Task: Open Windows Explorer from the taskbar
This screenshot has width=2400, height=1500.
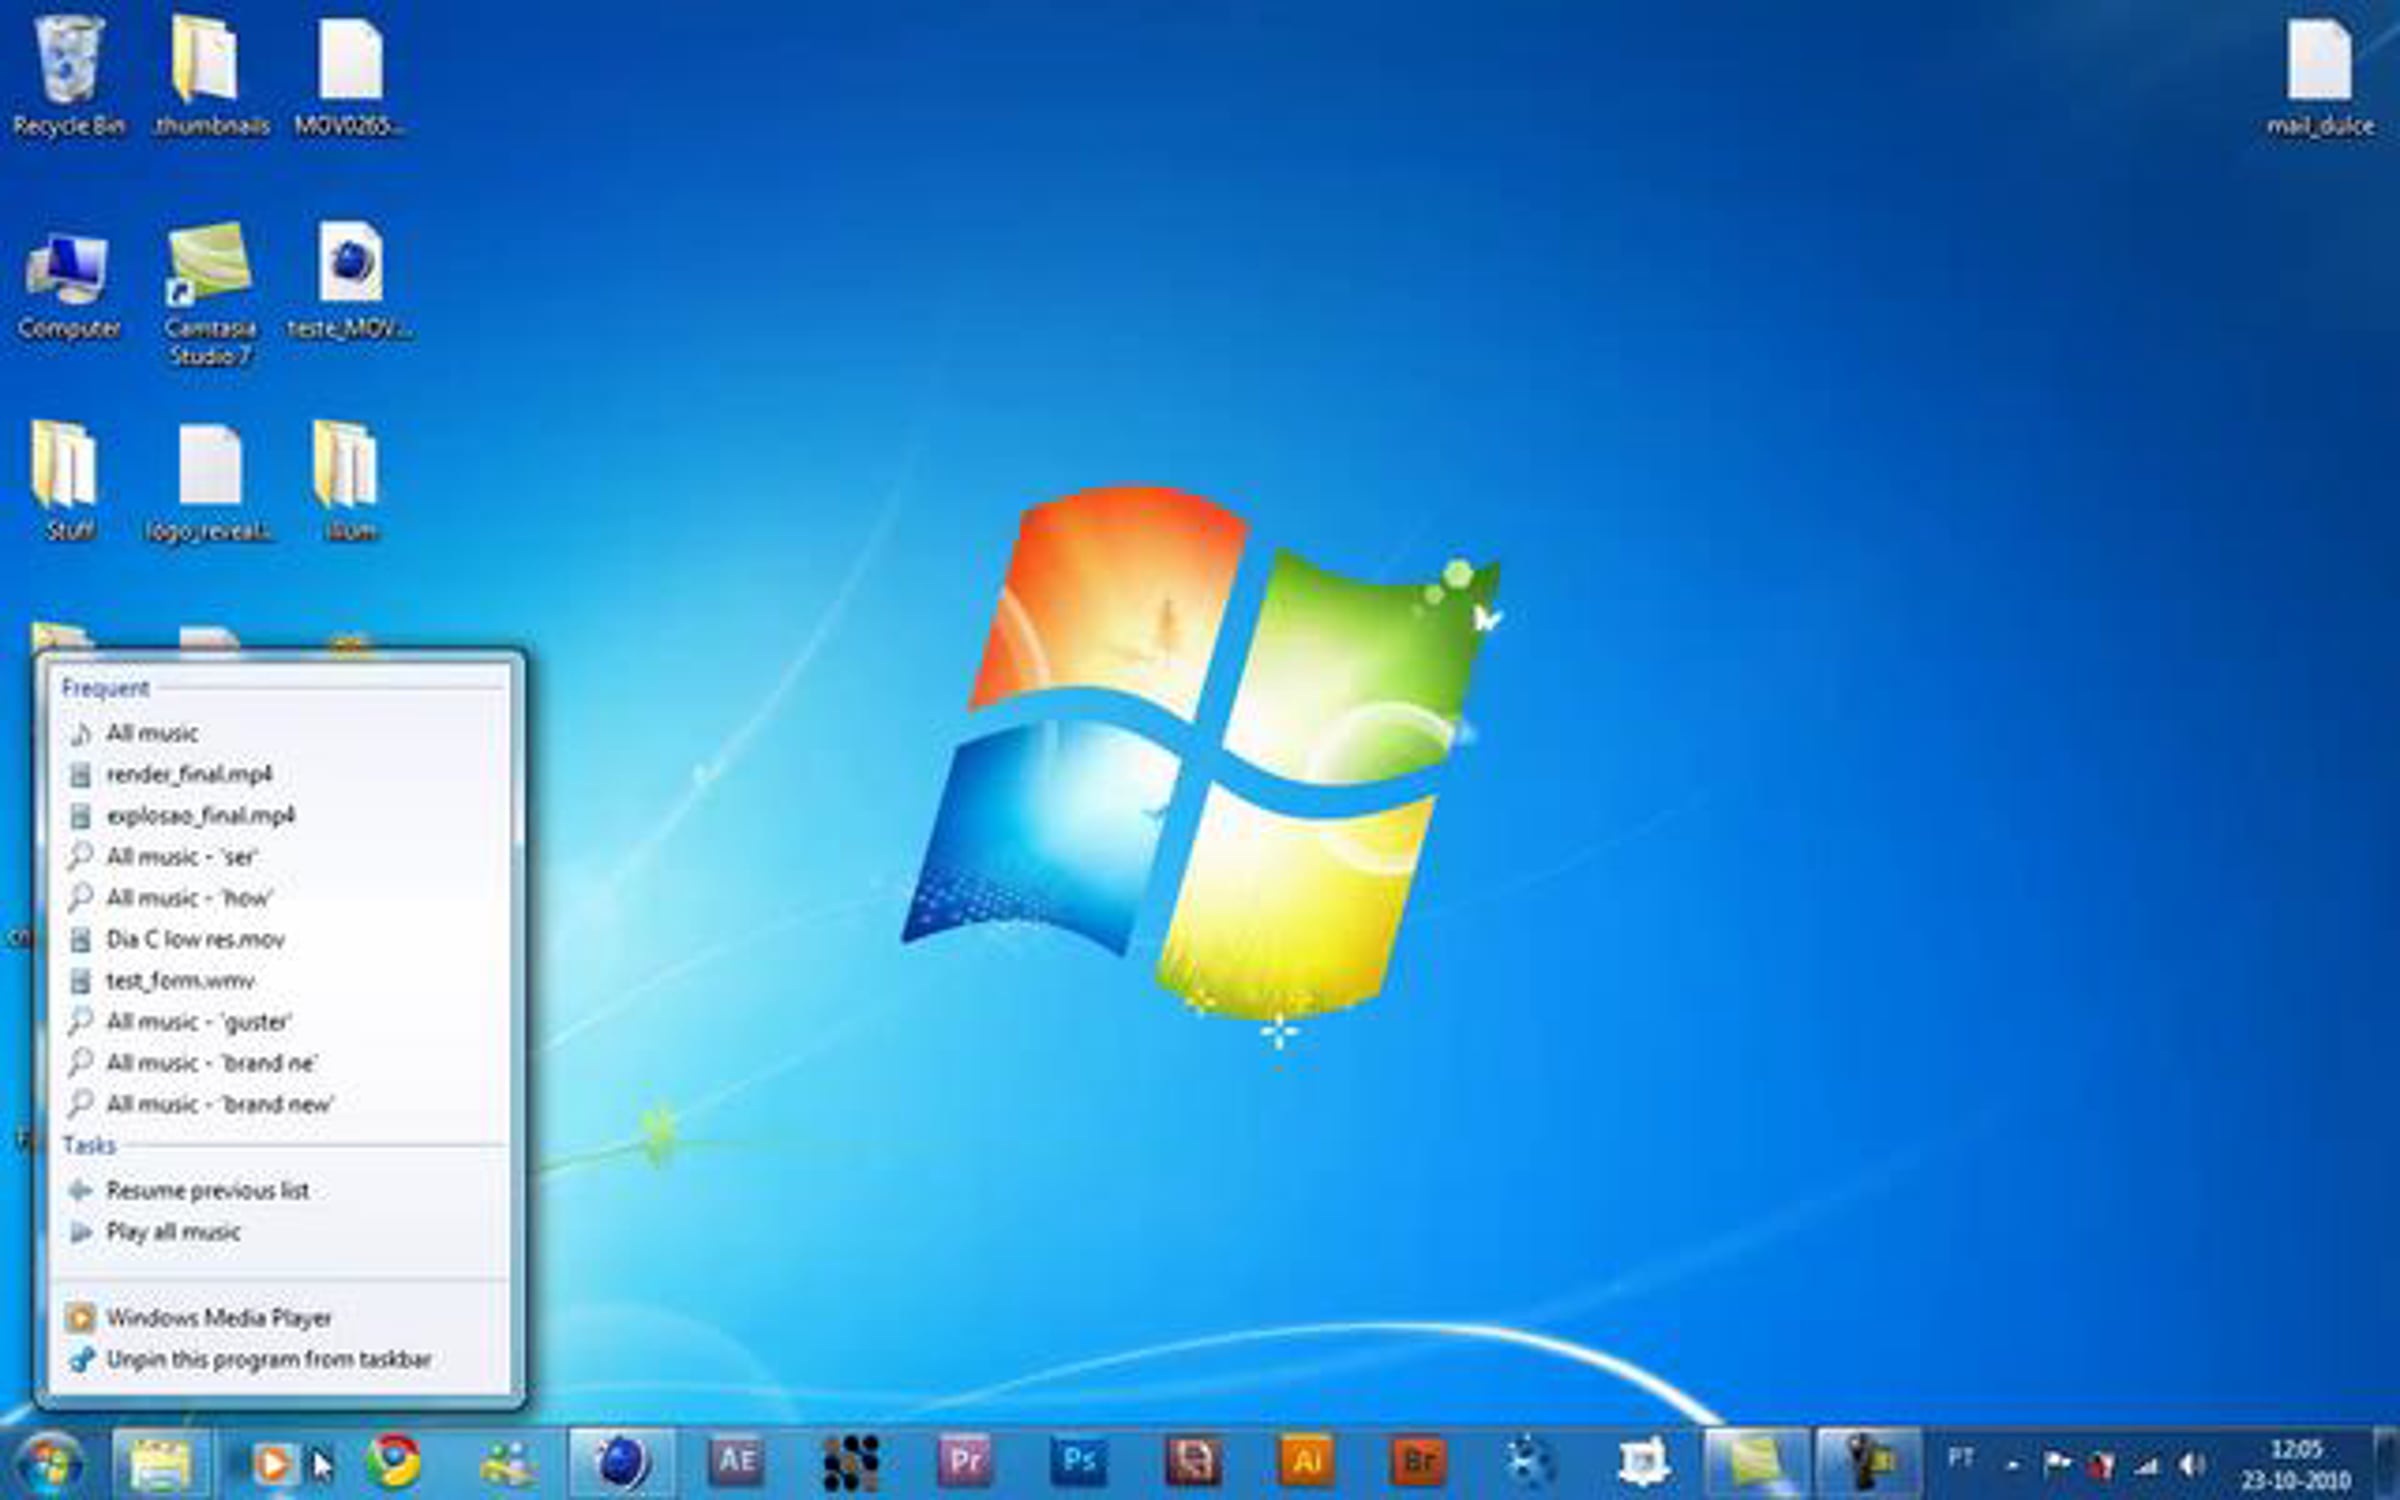Action: 160,1464
